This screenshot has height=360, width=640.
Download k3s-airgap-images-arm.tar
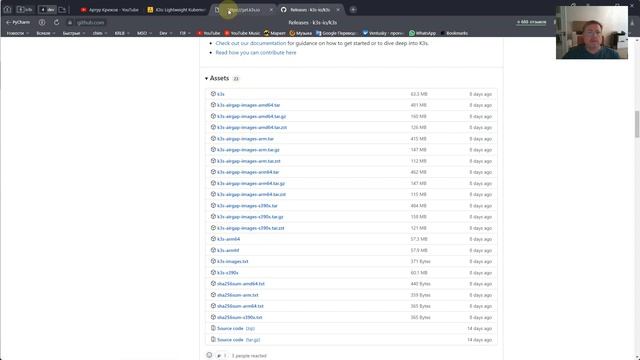coord(245,139)
